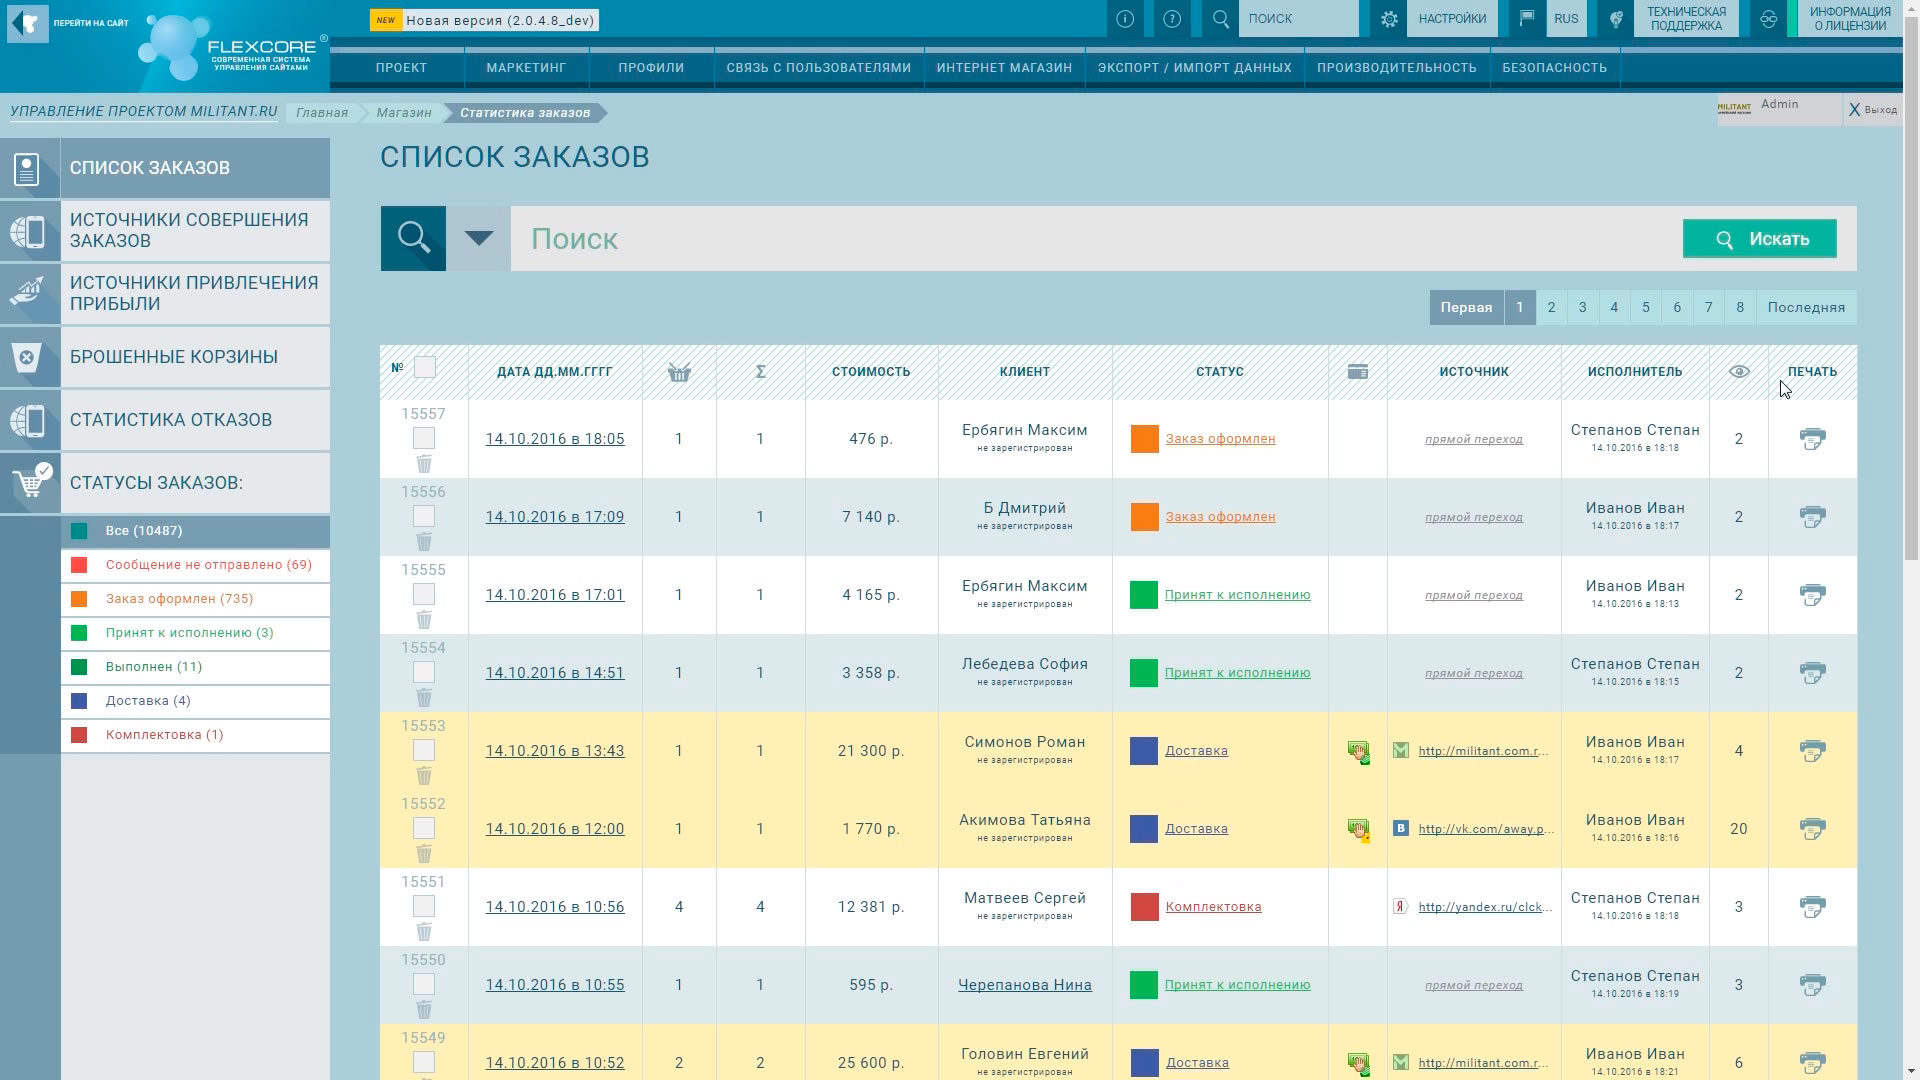
Task: Open the help question mark icon
Action: [x=1172, y=19]
